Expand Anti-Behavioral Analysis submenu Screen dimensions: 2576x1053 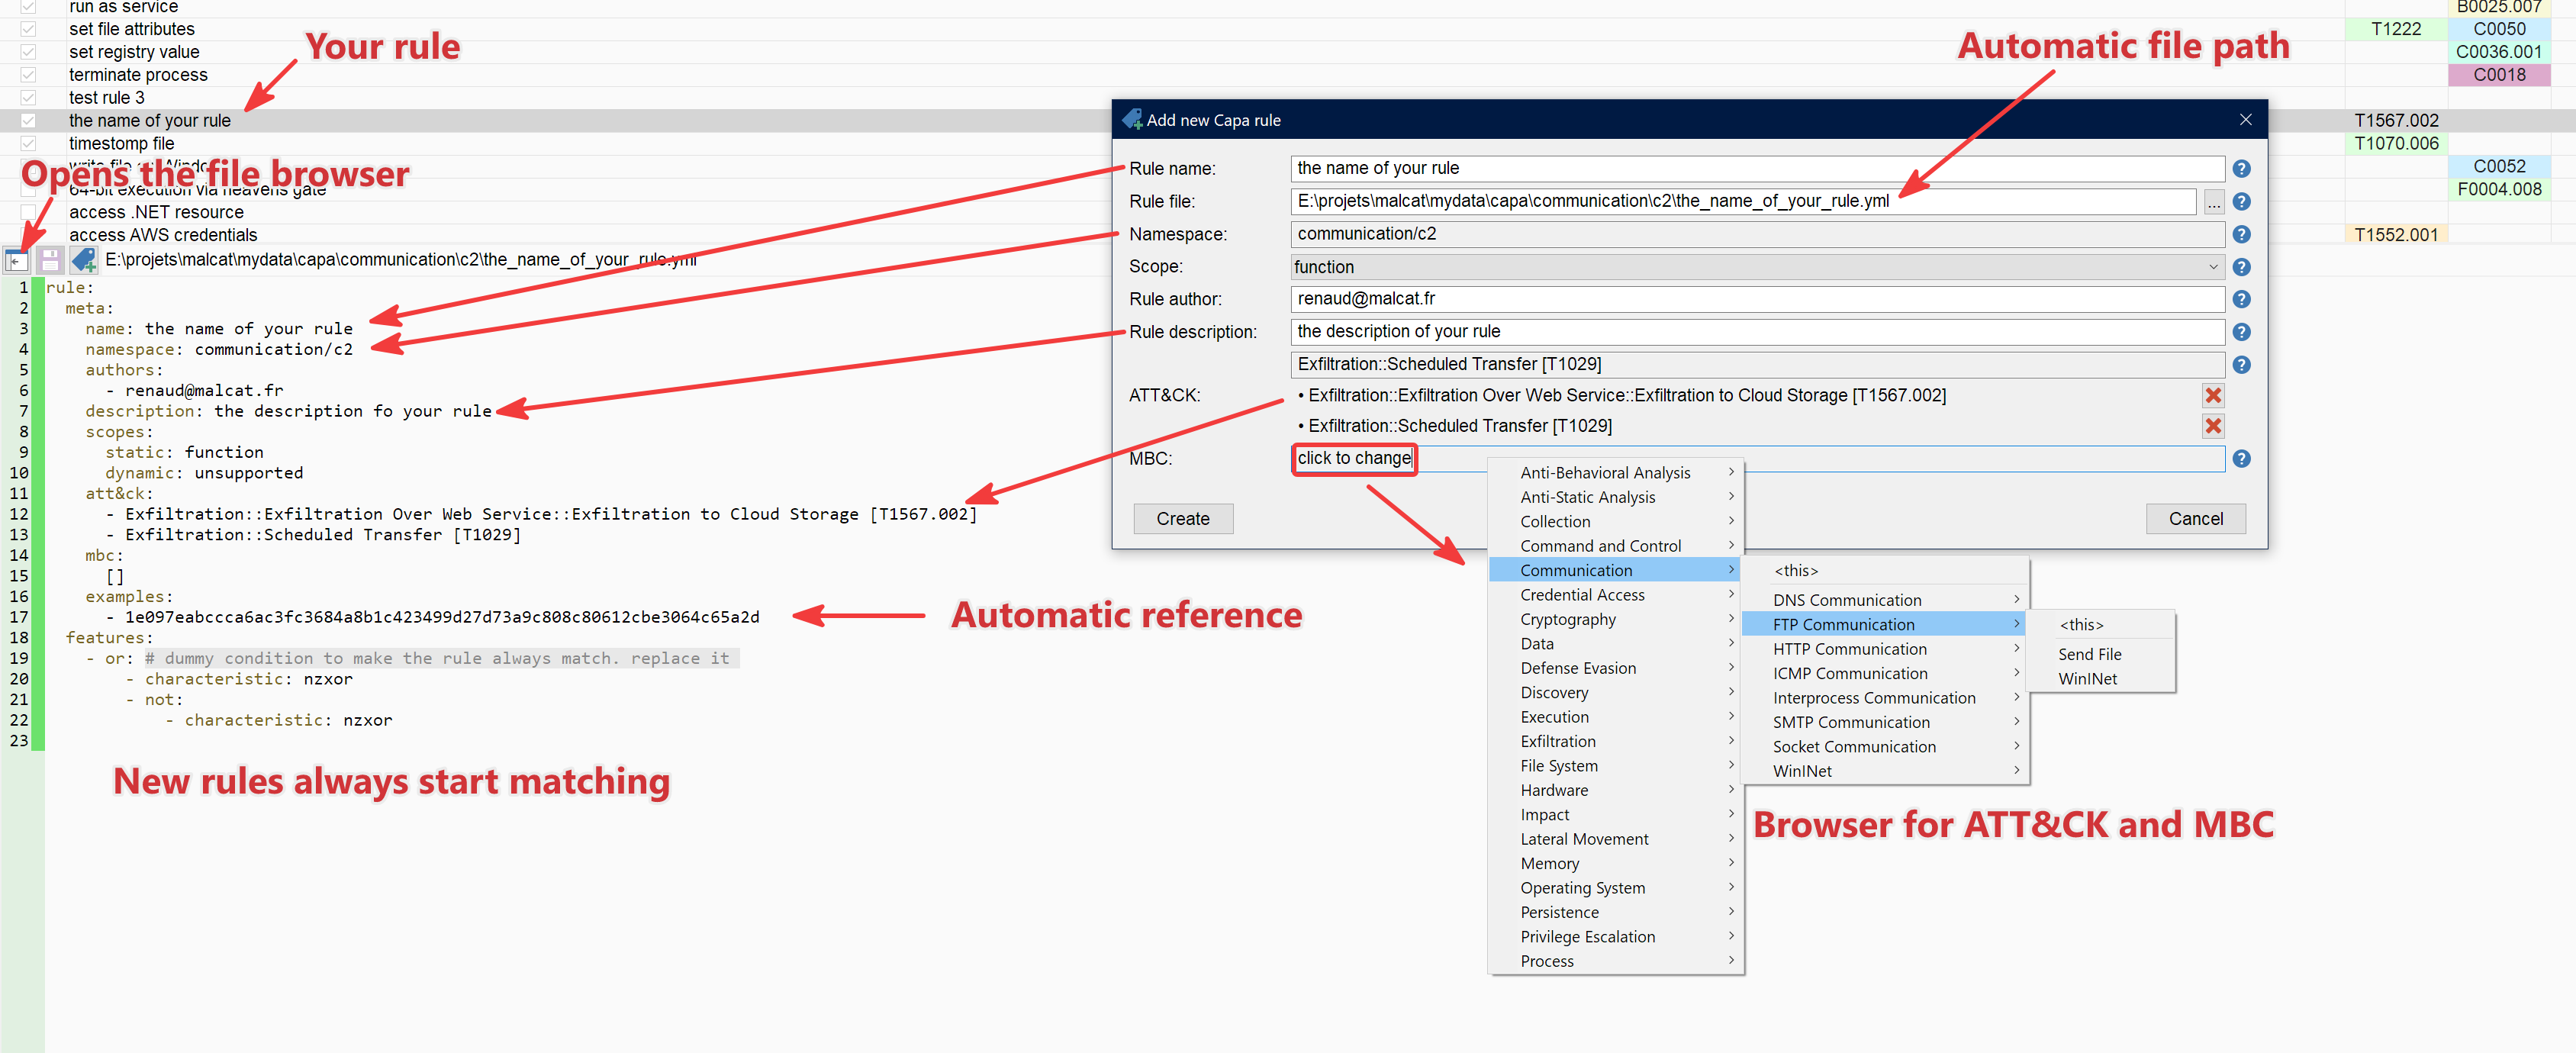1615,473
